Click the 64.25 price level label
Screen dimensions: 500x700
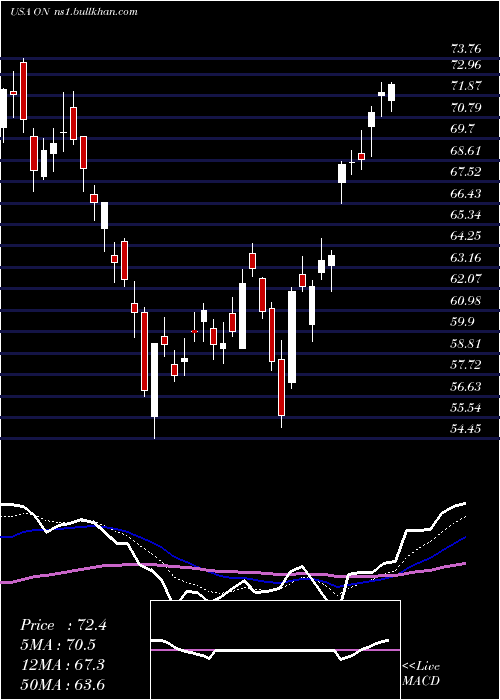click(x=467, y=236)
